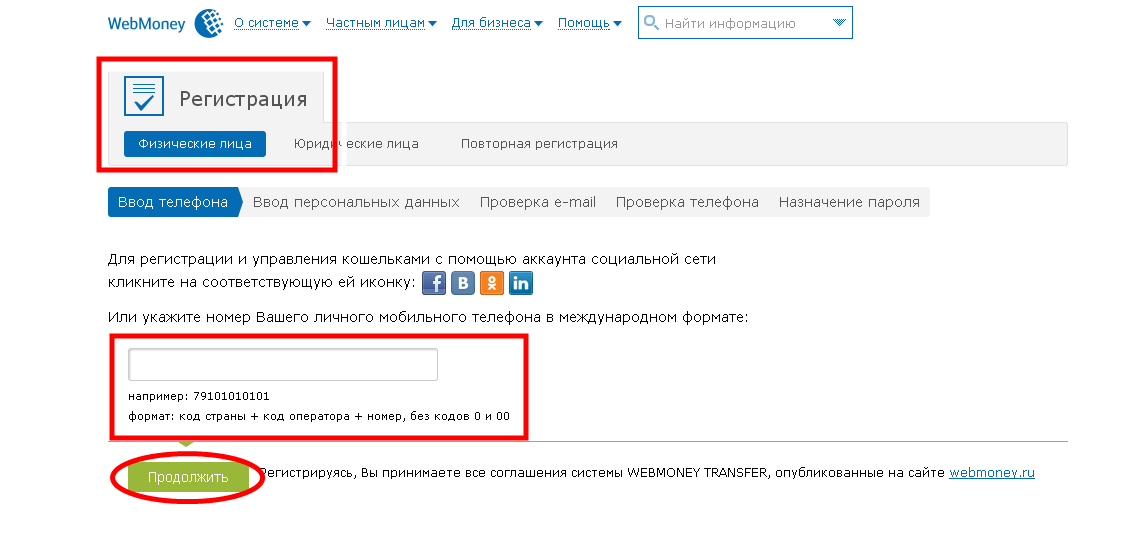Open the Частным лицам dropdown menu
1136x542 pixels.
381,23
